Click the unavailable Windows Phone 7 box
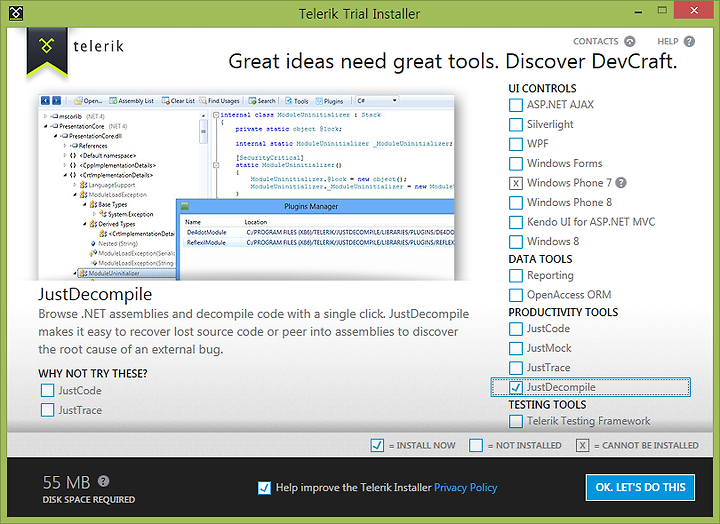Image resolution: width=720 pixels, height=524 pixels. 516,183
